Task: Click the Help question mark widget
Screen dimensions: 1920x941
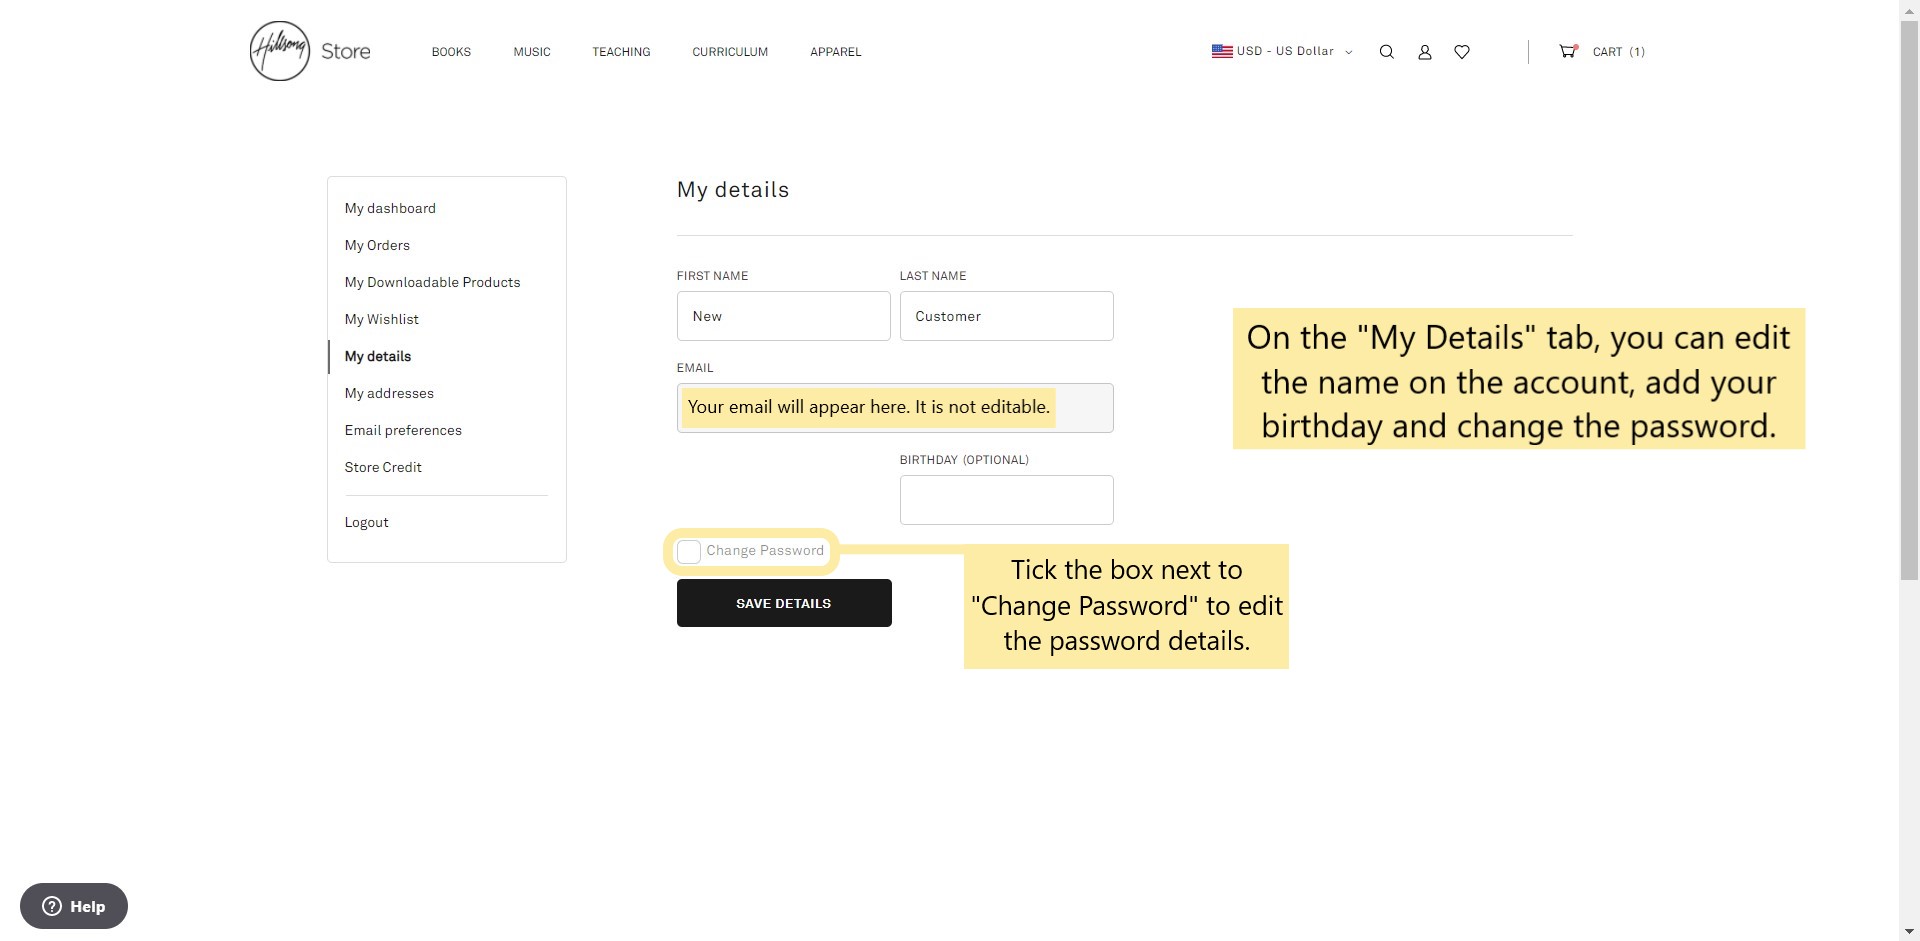Action: pyautogui.click(x=74, y=906)
